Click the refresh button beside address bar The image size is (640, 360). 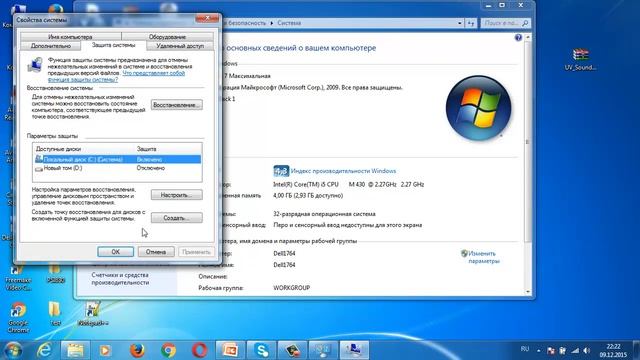pos(471,23)
